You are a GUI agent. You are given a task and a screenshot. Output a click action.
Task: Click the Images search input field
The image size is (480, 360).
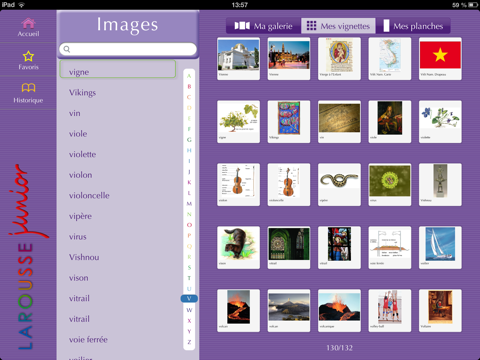click(128, 49)
